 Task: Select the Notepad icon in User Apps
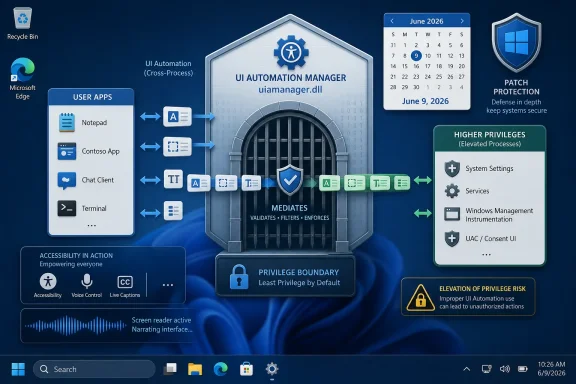tap(67, 122)
